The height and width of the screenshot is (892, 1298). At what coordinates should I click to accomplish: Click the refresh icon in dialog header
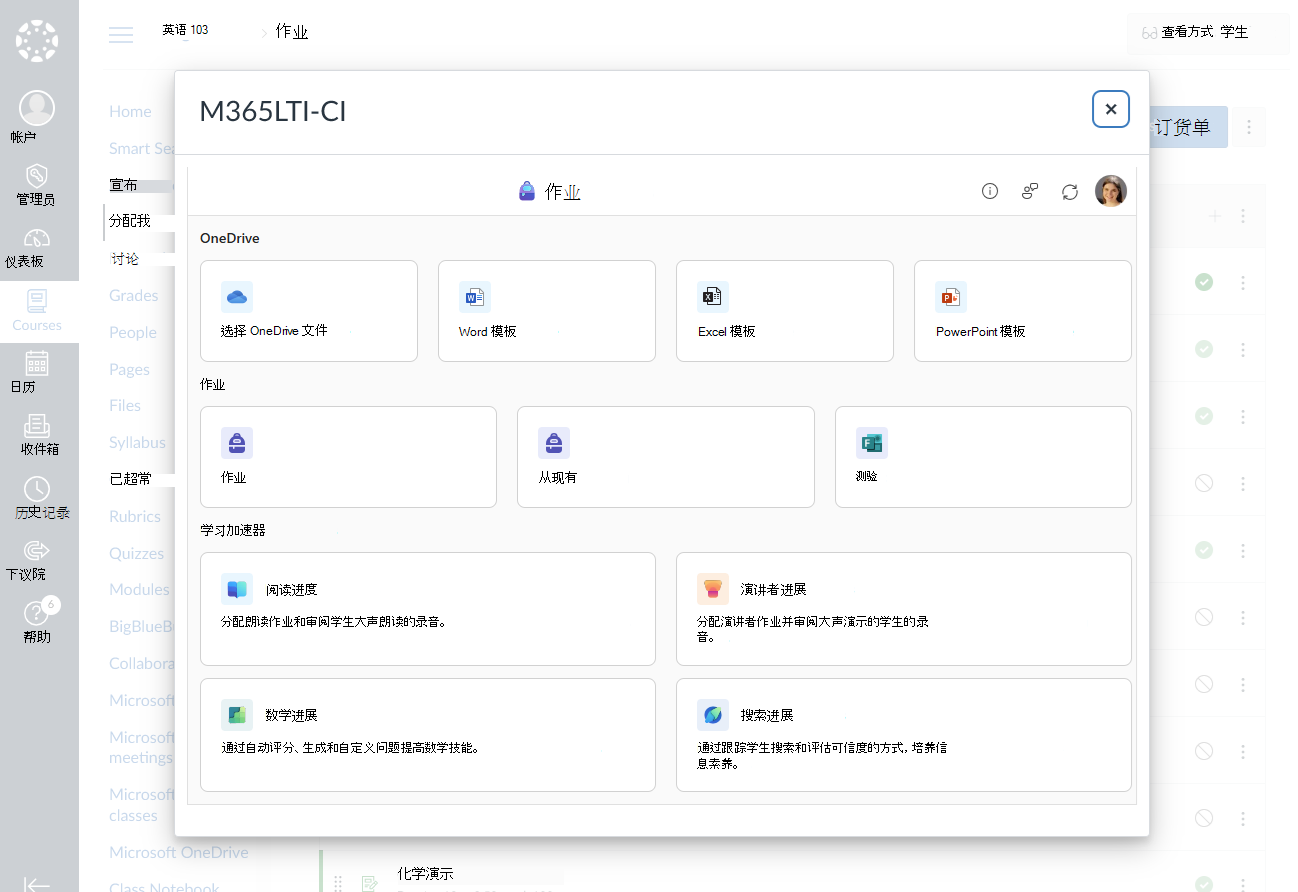(x=1070, y=191)
